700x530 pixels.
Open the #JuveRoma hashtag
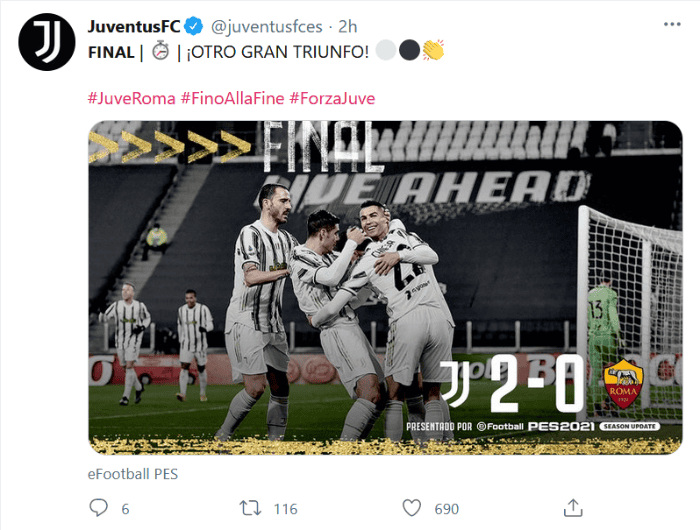(131, 98)
